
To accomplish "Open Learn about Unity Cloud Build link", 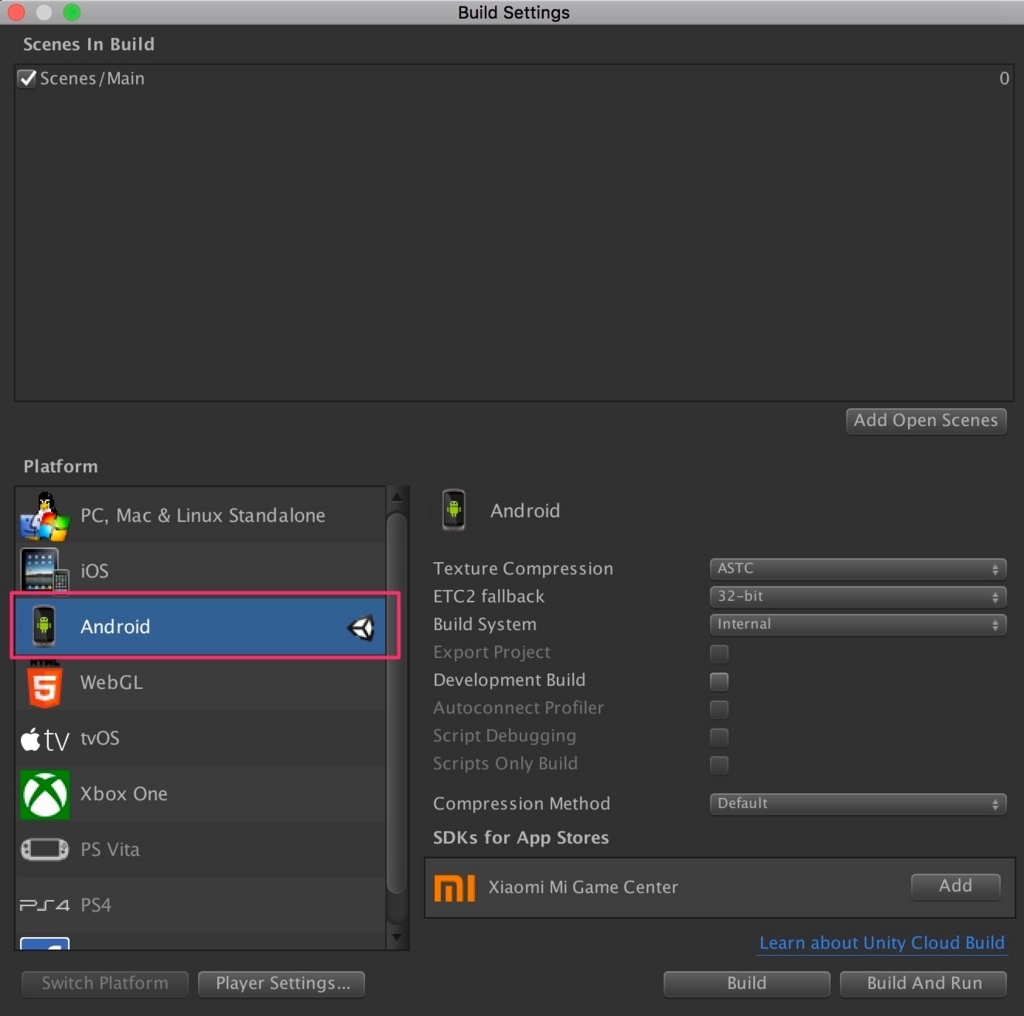I will click(882, 943).
